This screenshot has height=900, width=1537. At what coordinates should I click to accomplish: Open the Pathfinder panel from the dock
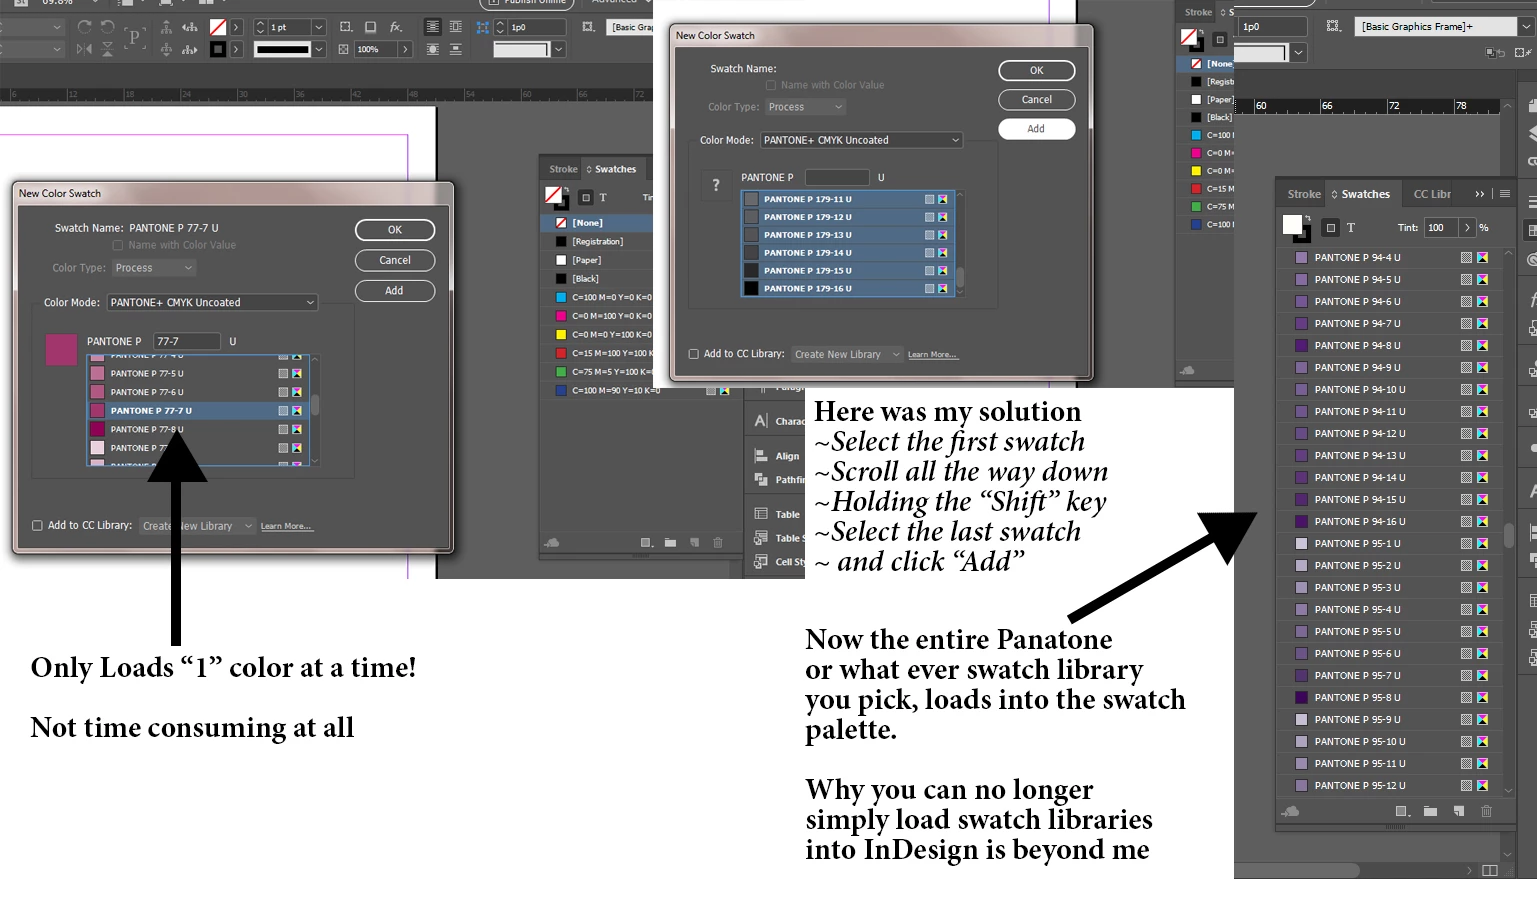[778, 480]
